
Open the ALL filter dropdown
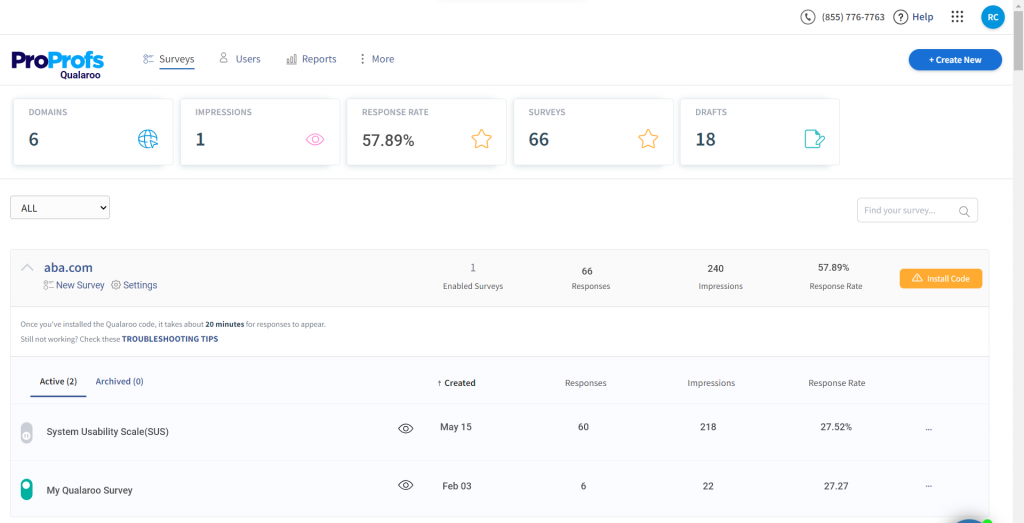click(x=60, y=208)
